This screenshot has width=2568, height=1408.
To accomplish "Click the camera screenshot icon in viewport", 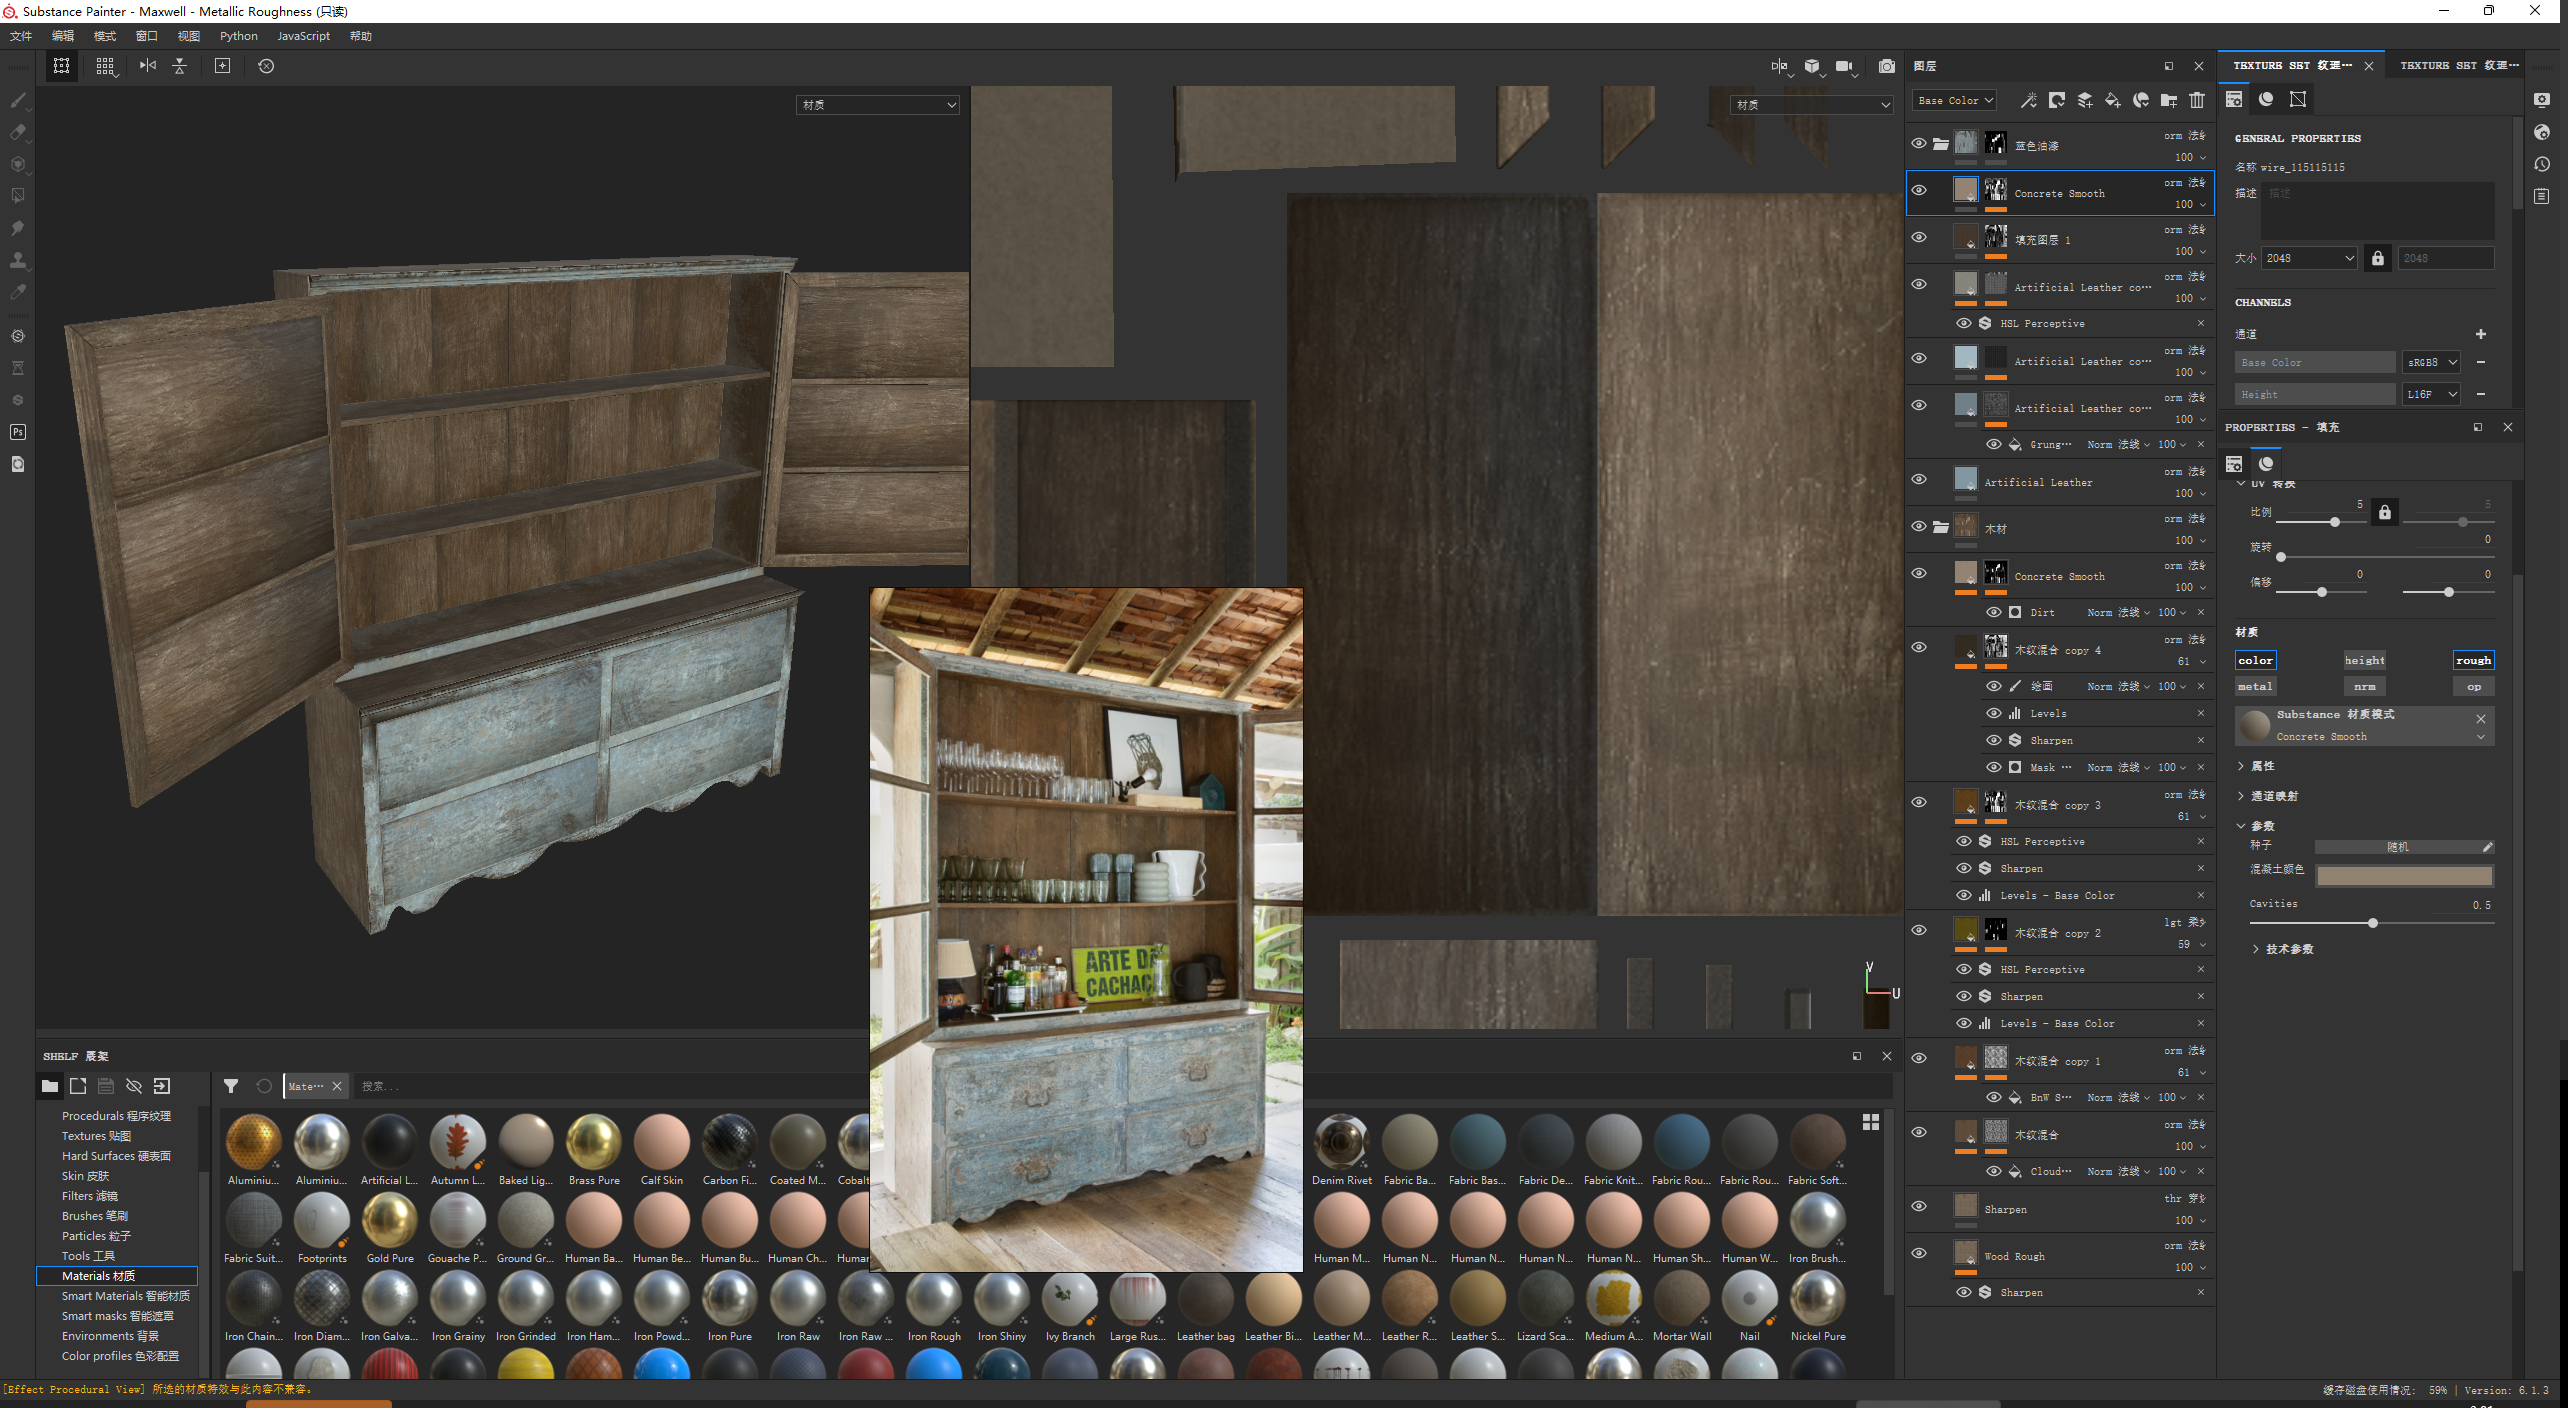I will pyautogui.click(x=1886, y=66).
